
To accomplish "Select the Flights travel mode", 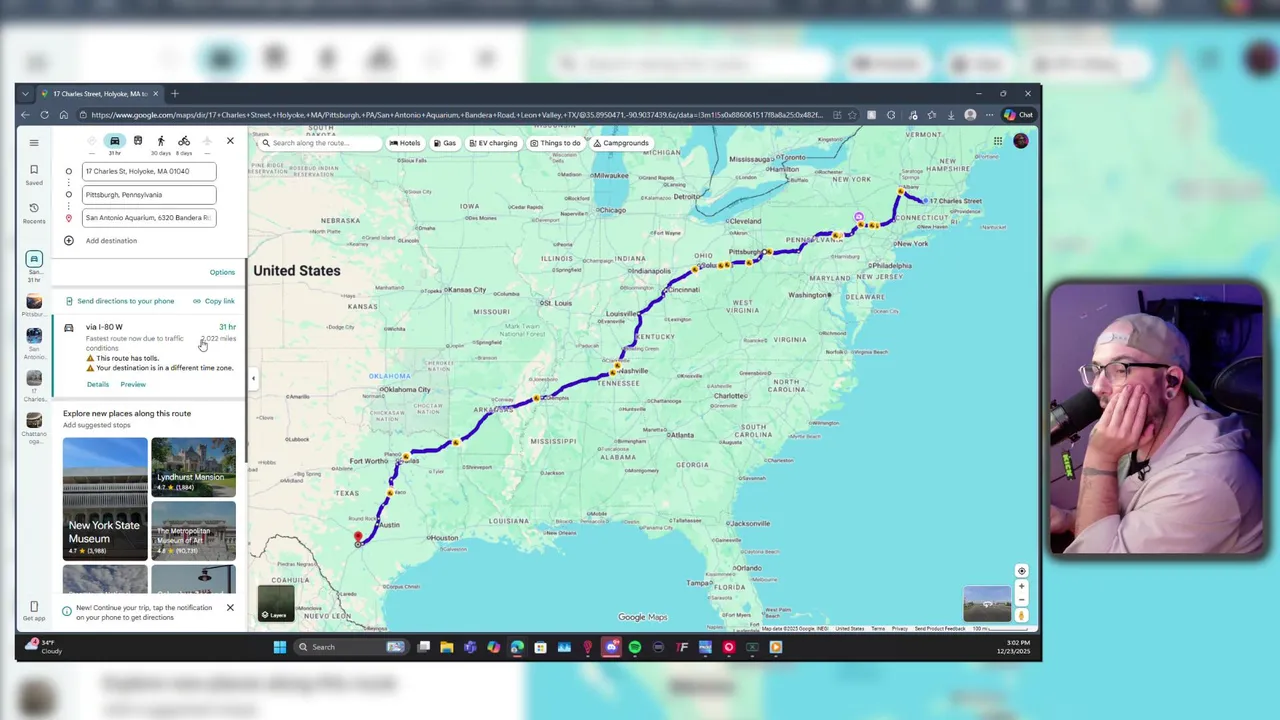I will (207, 141).
